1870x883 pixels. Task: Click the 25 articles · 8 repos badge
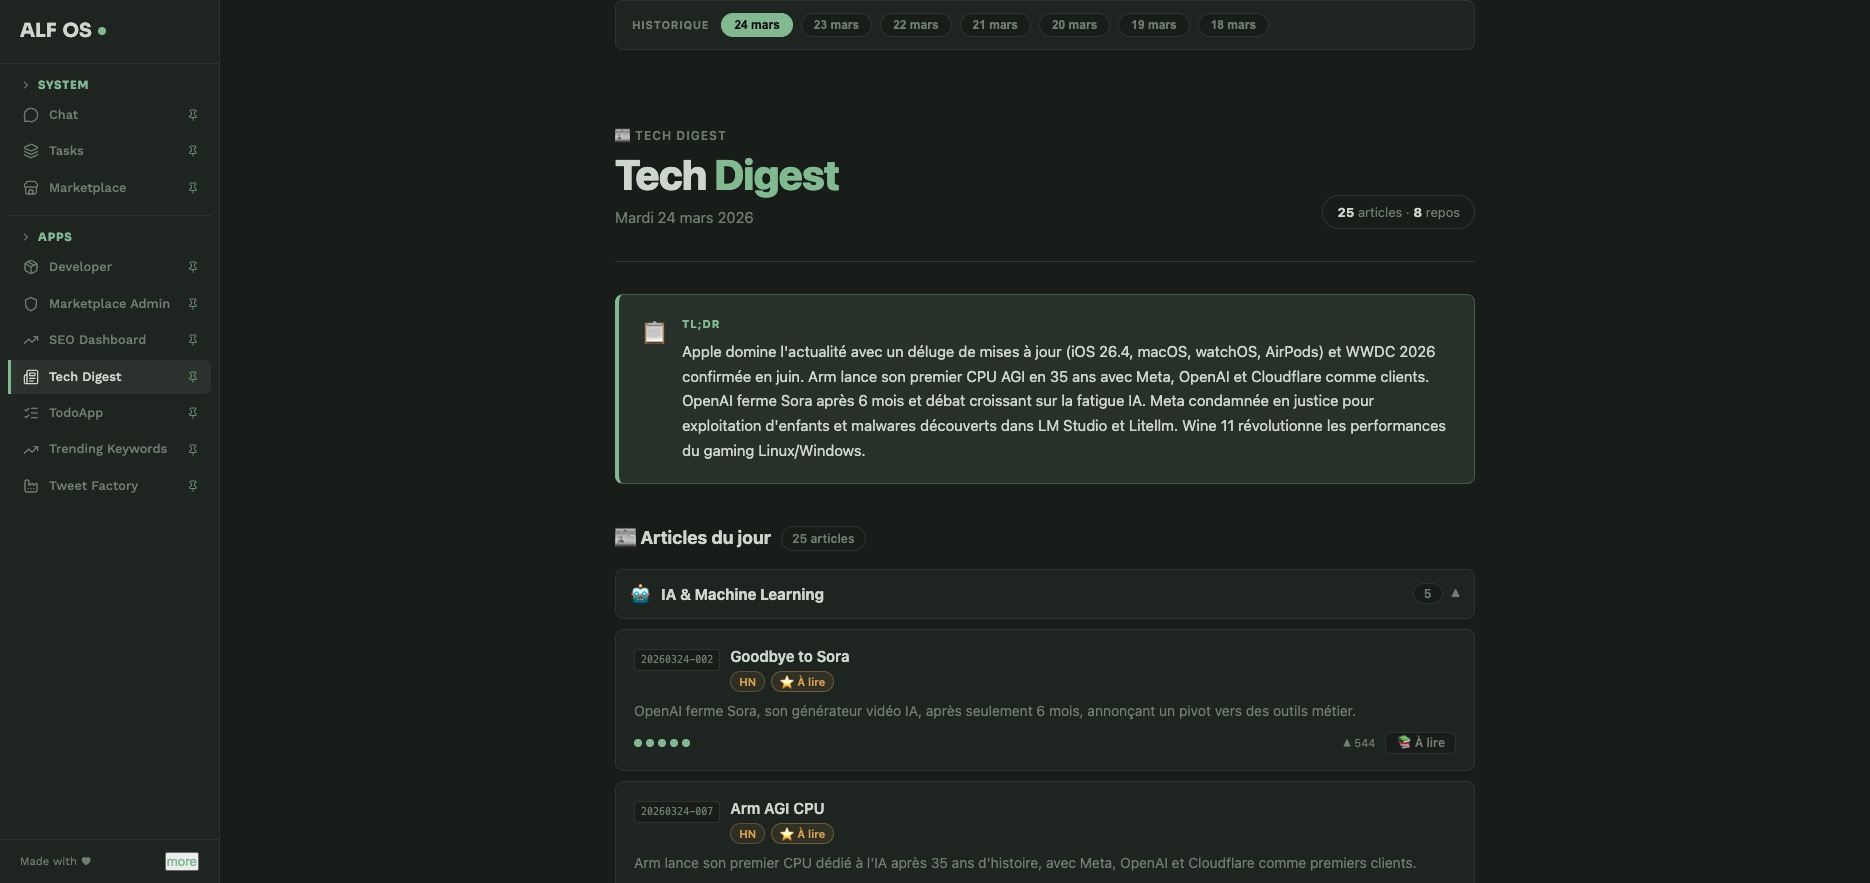coord(1398,213)
